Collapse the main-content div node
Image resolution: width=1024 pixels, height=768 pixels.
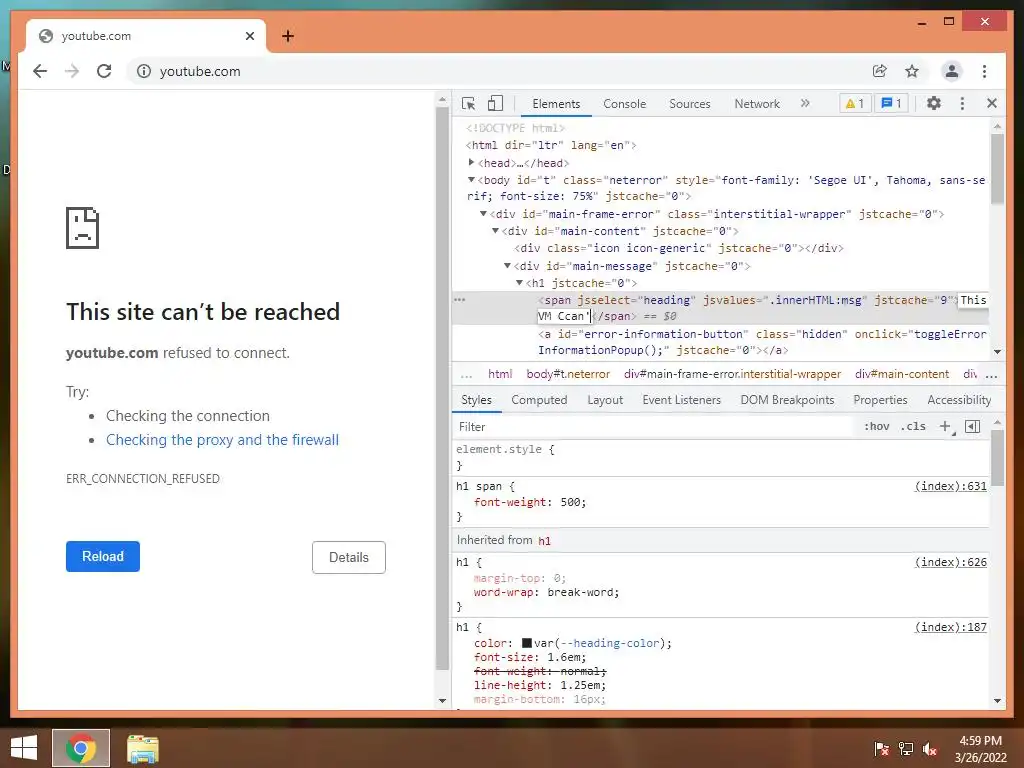(x=496, y=231)
